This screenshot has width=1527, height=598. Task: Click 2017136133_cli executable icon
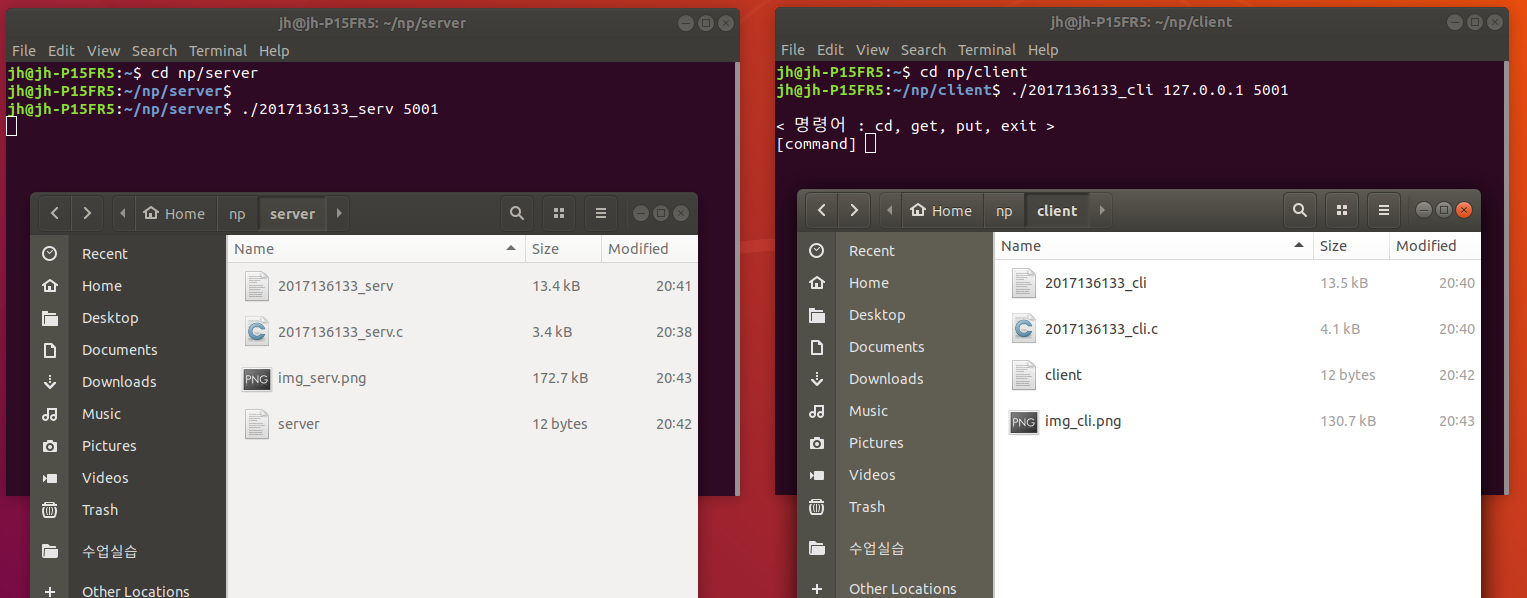(1024, 283)
